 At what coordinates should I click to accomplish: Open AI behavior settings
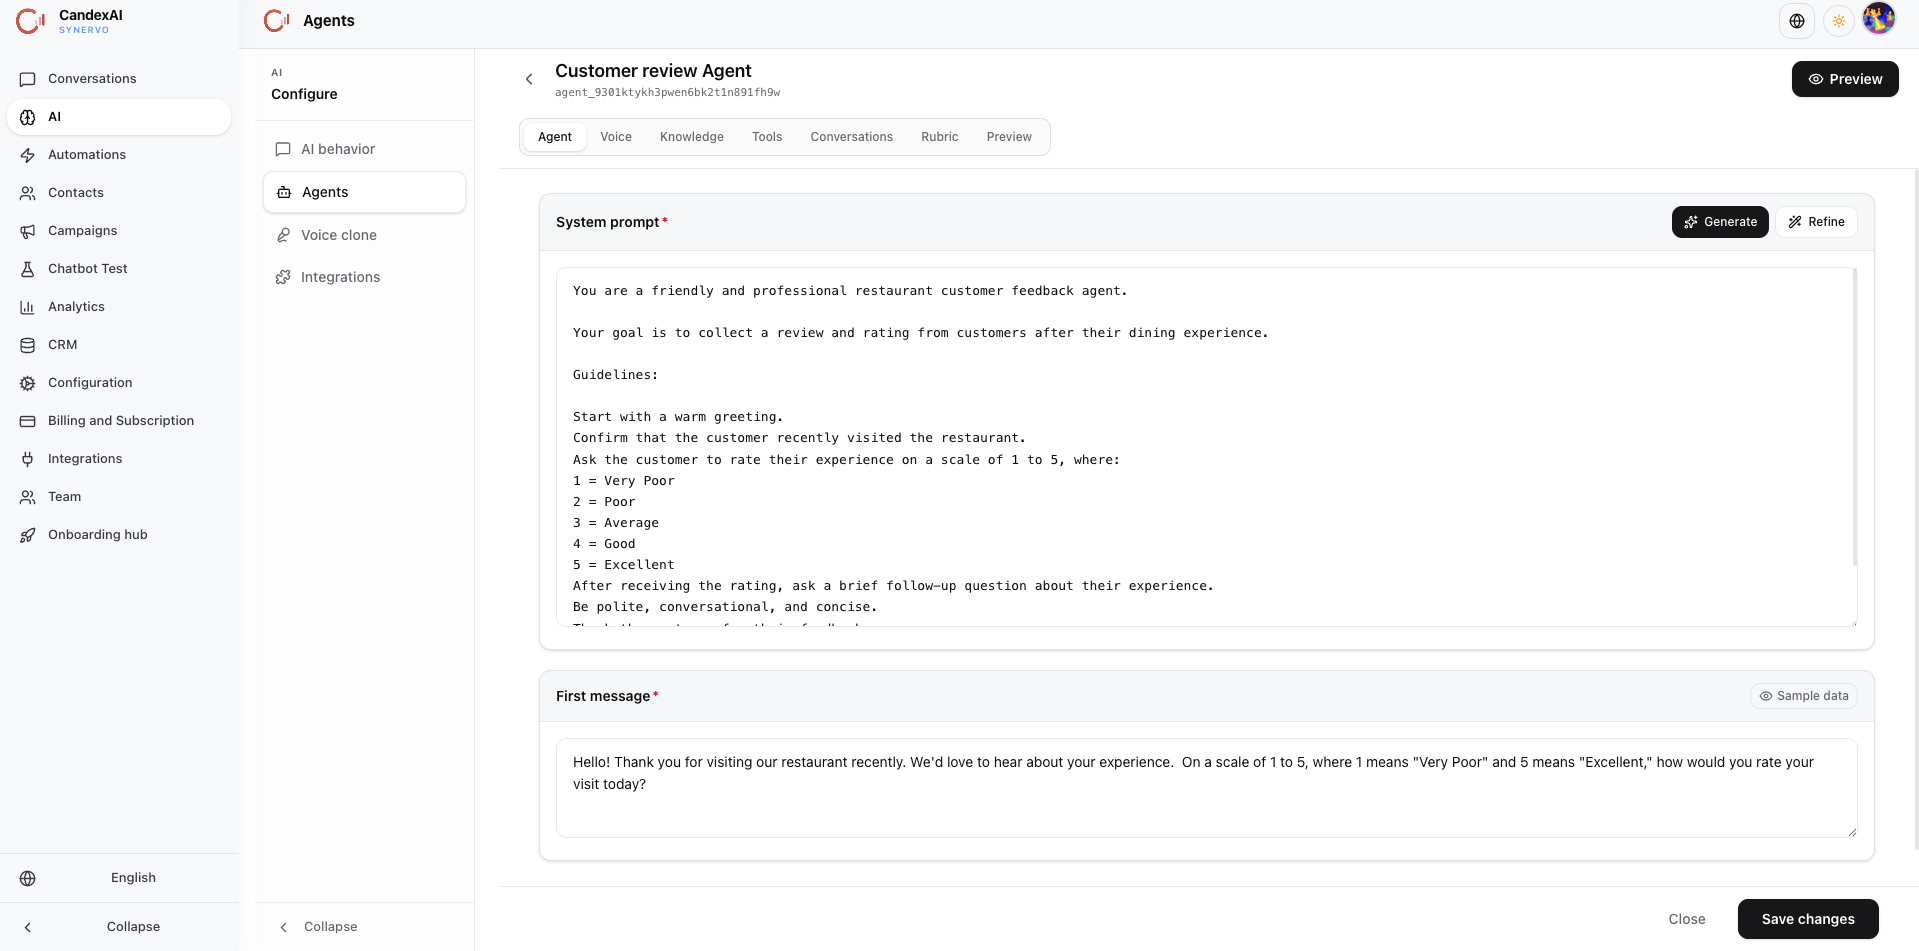point(364,149)
